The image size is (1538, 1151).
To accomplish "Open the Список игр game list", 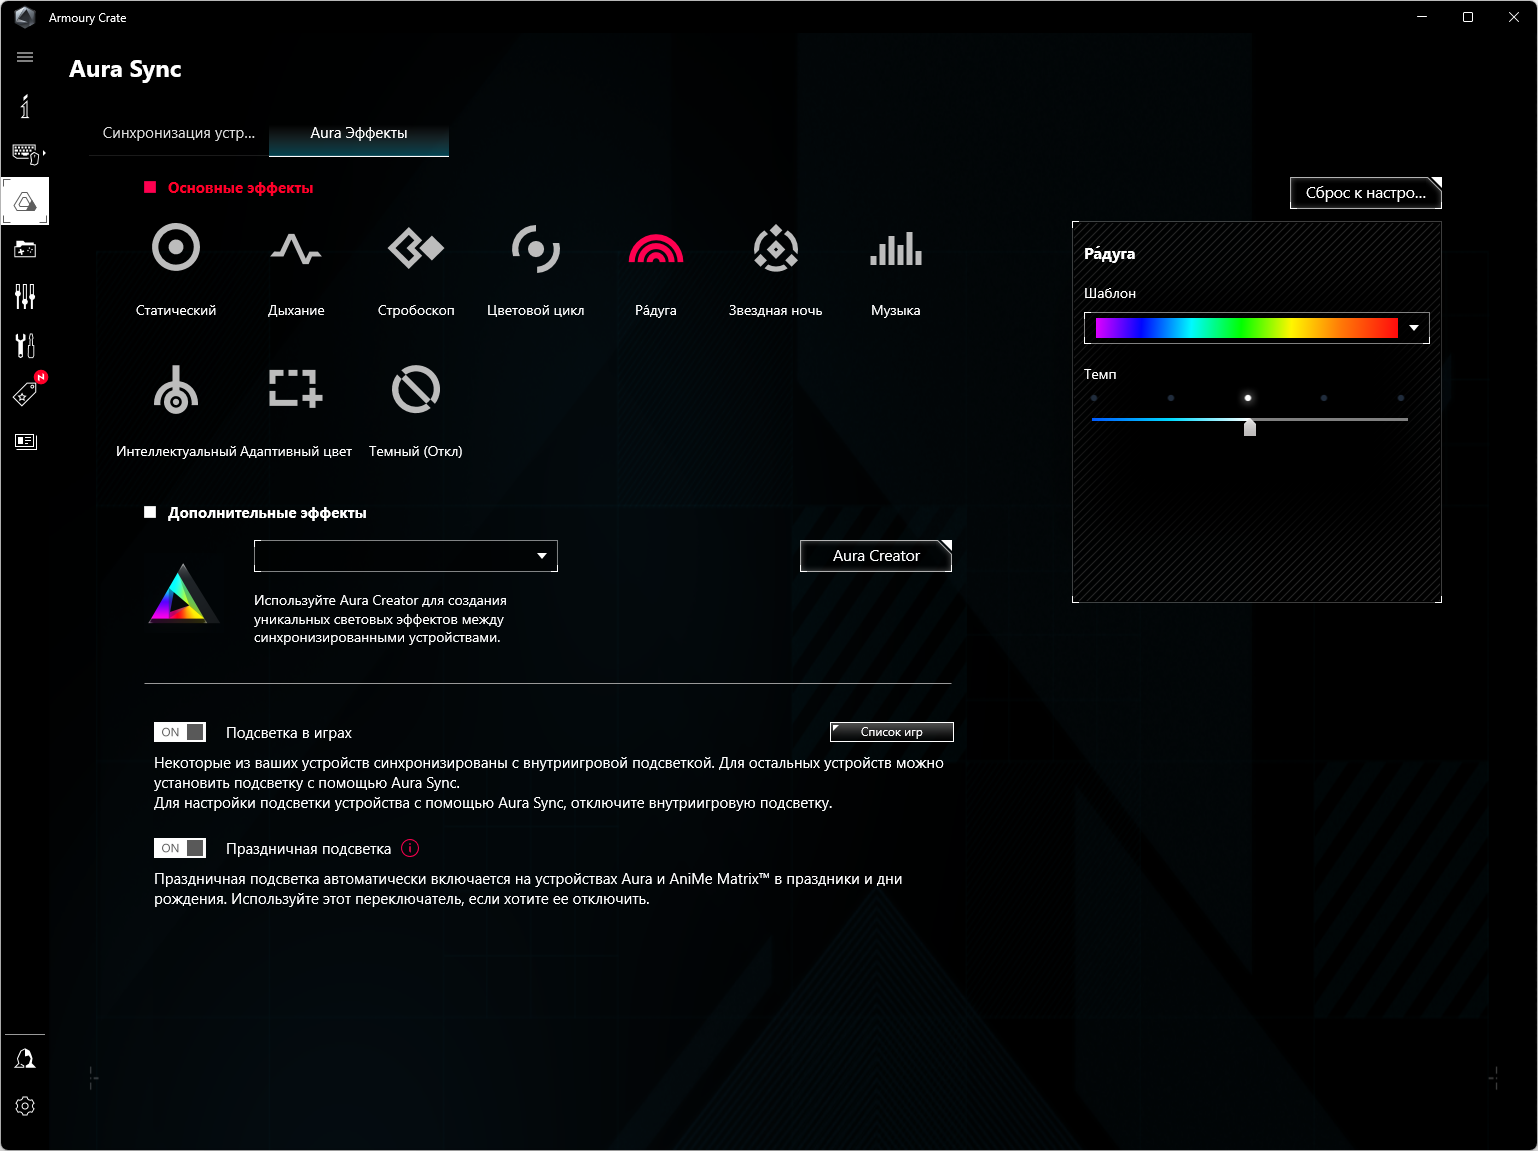I will click(892, 732).
